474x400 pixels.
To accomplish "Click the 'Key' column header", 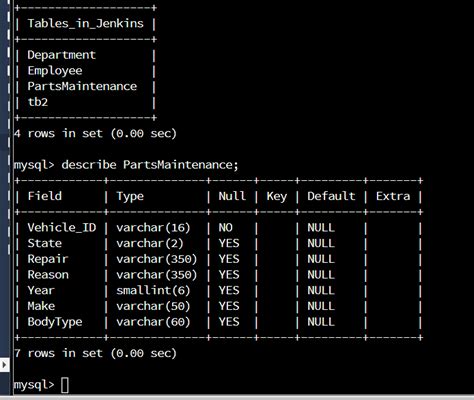I will pos(277,197).
